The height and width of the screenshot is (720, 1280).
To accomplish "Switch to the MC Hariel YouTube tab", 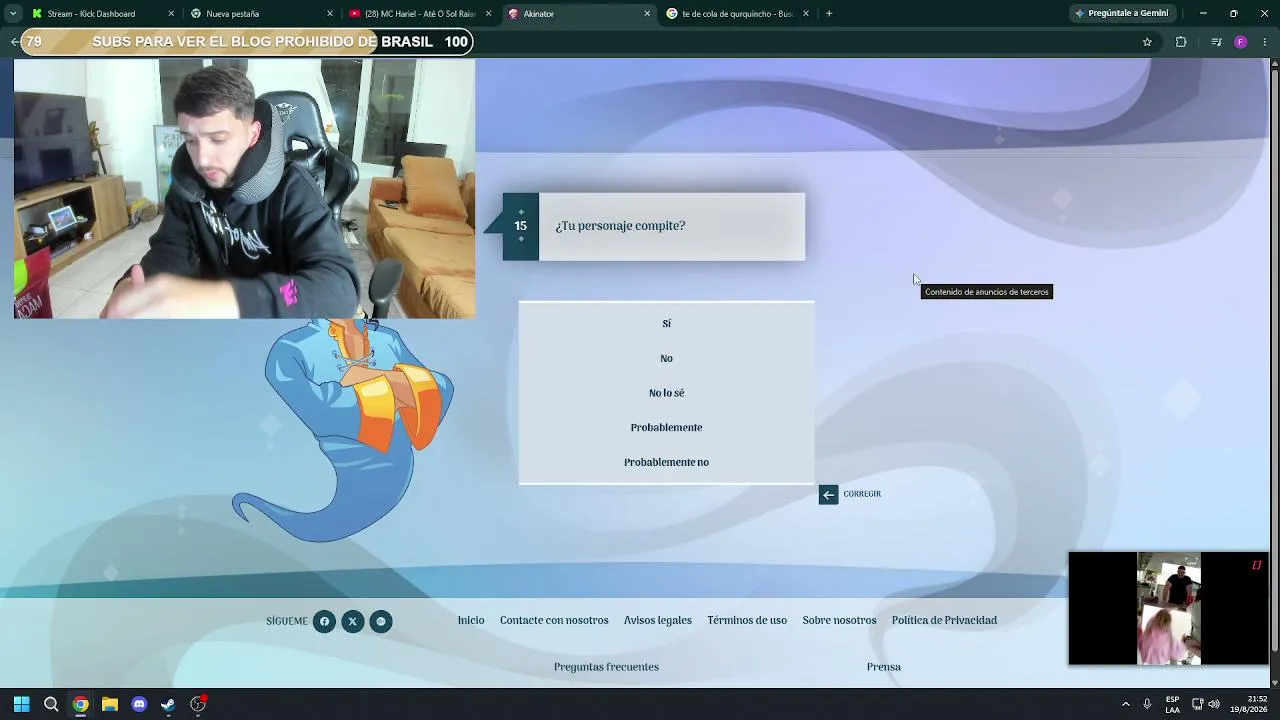I will click(419, 14).
